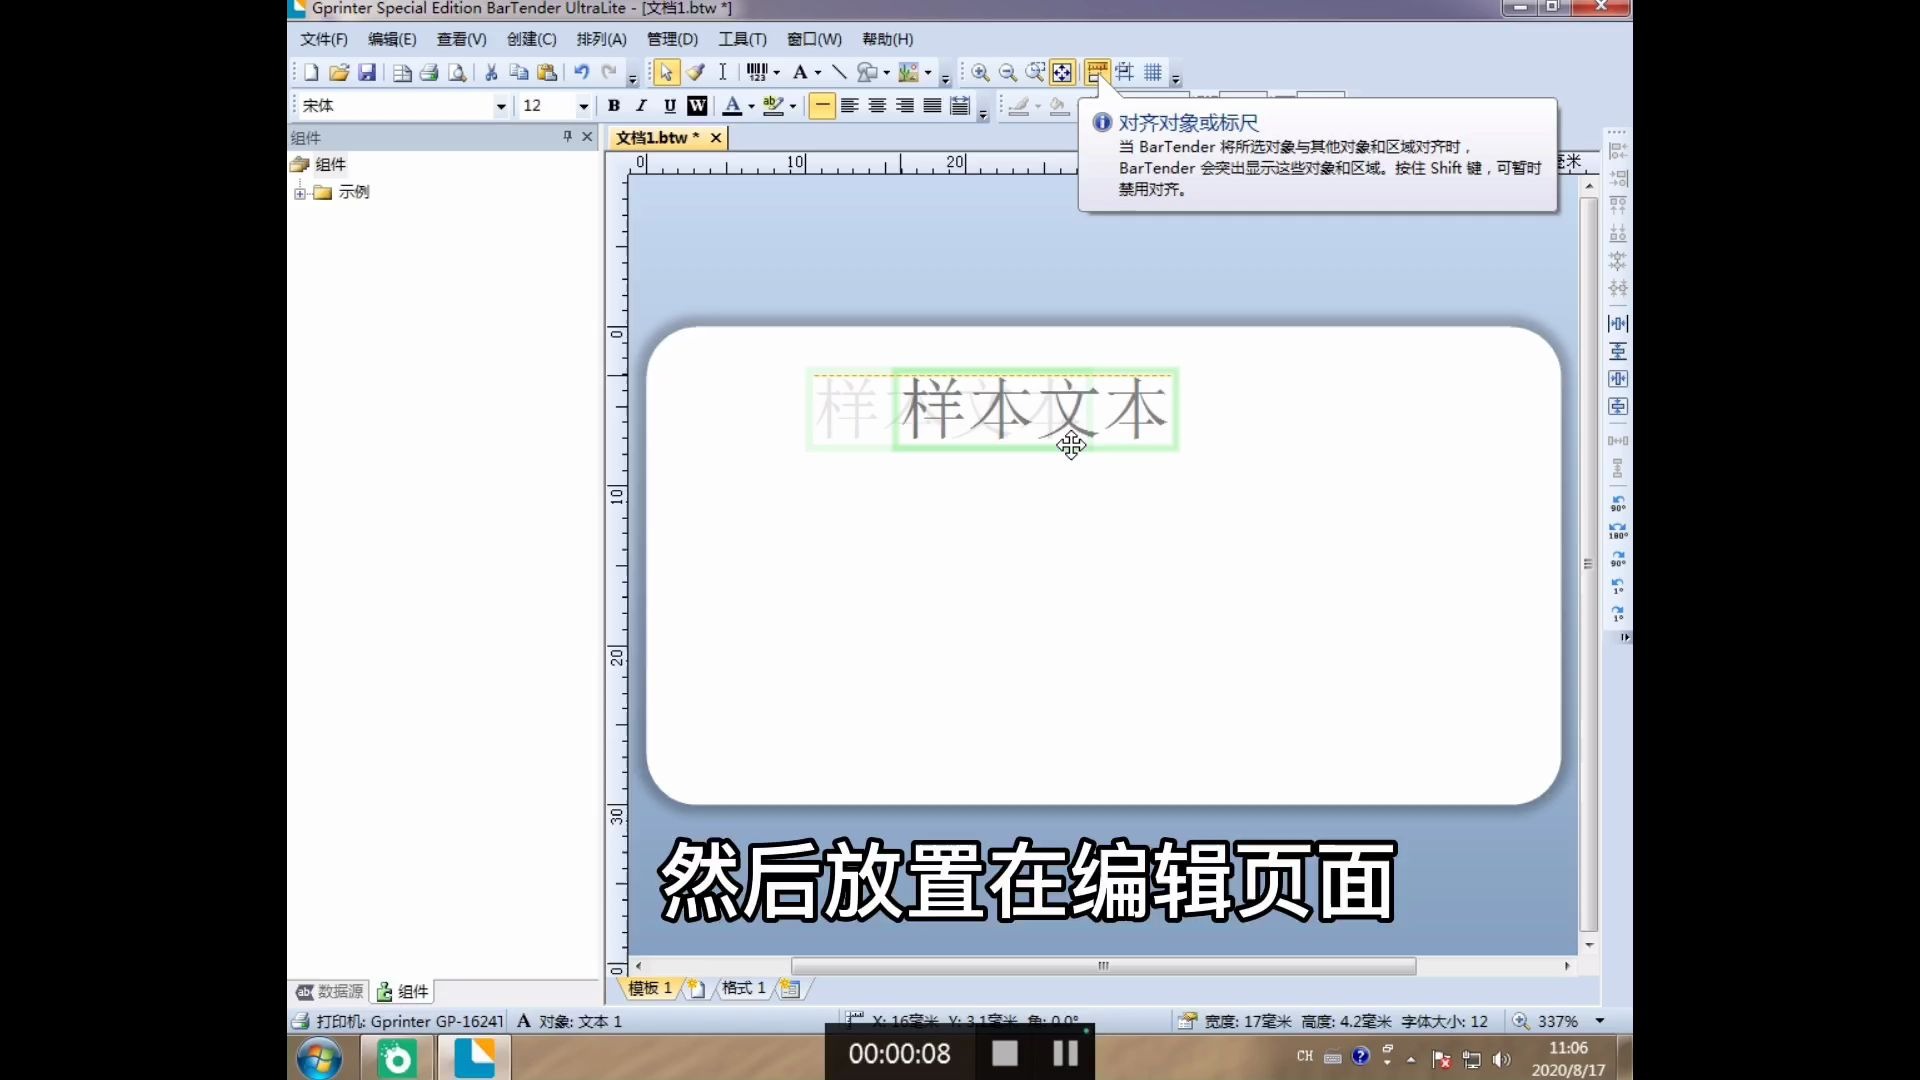Cut the selection with scissors icon

491,72
